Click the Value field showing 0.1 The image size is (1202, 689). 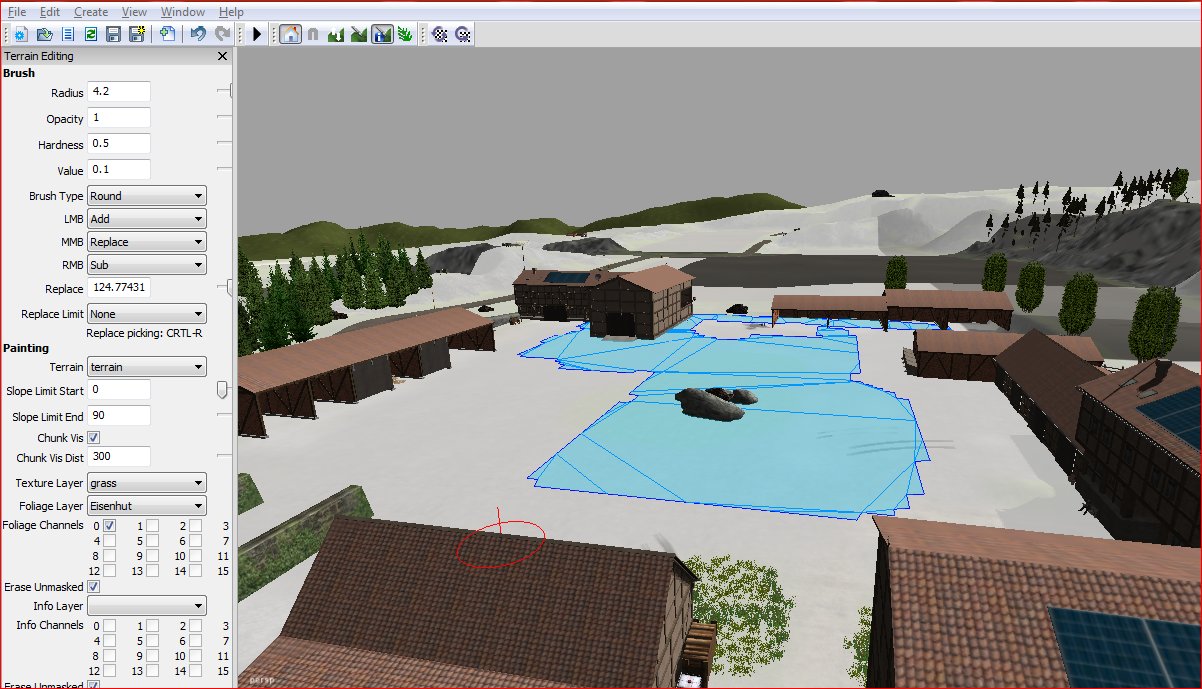point(119,170)
